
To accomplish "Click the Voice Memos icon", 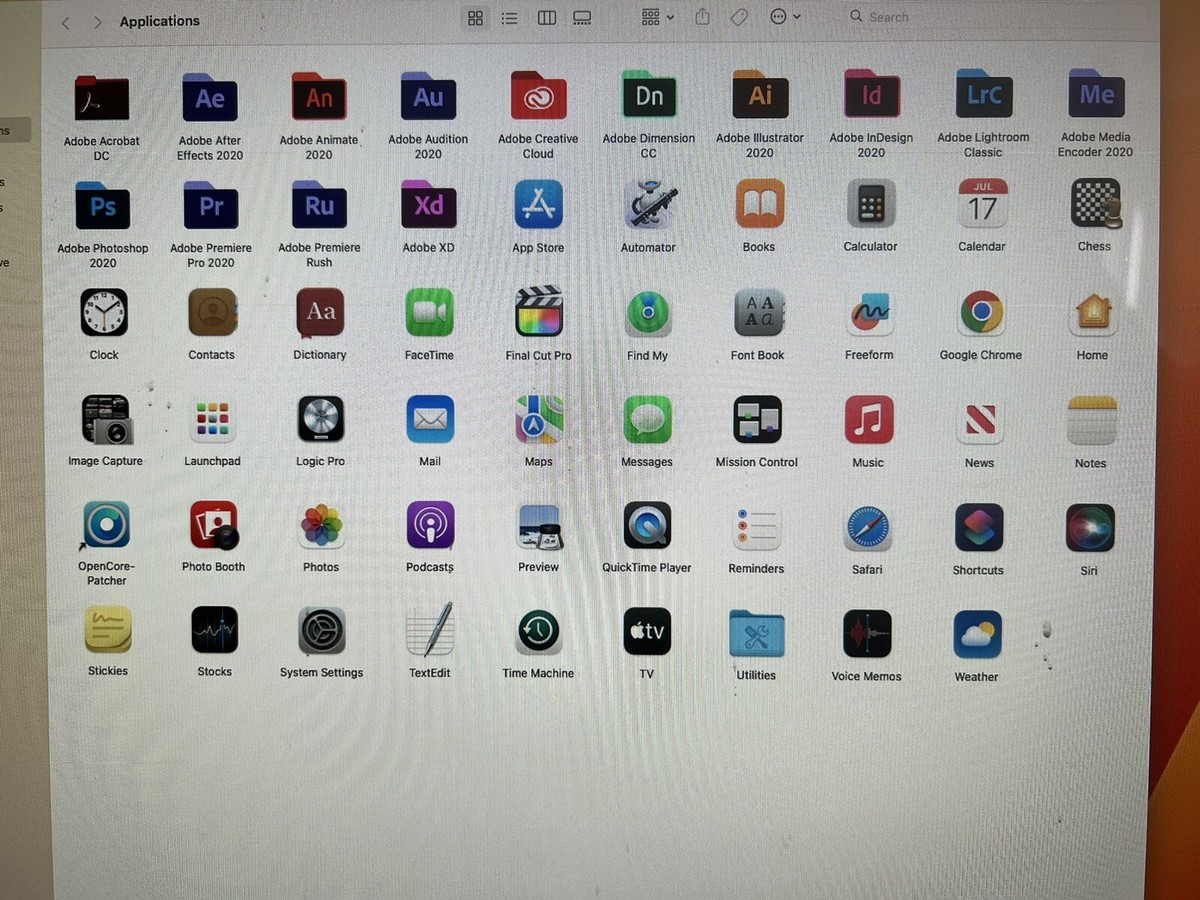I will 867,634.
